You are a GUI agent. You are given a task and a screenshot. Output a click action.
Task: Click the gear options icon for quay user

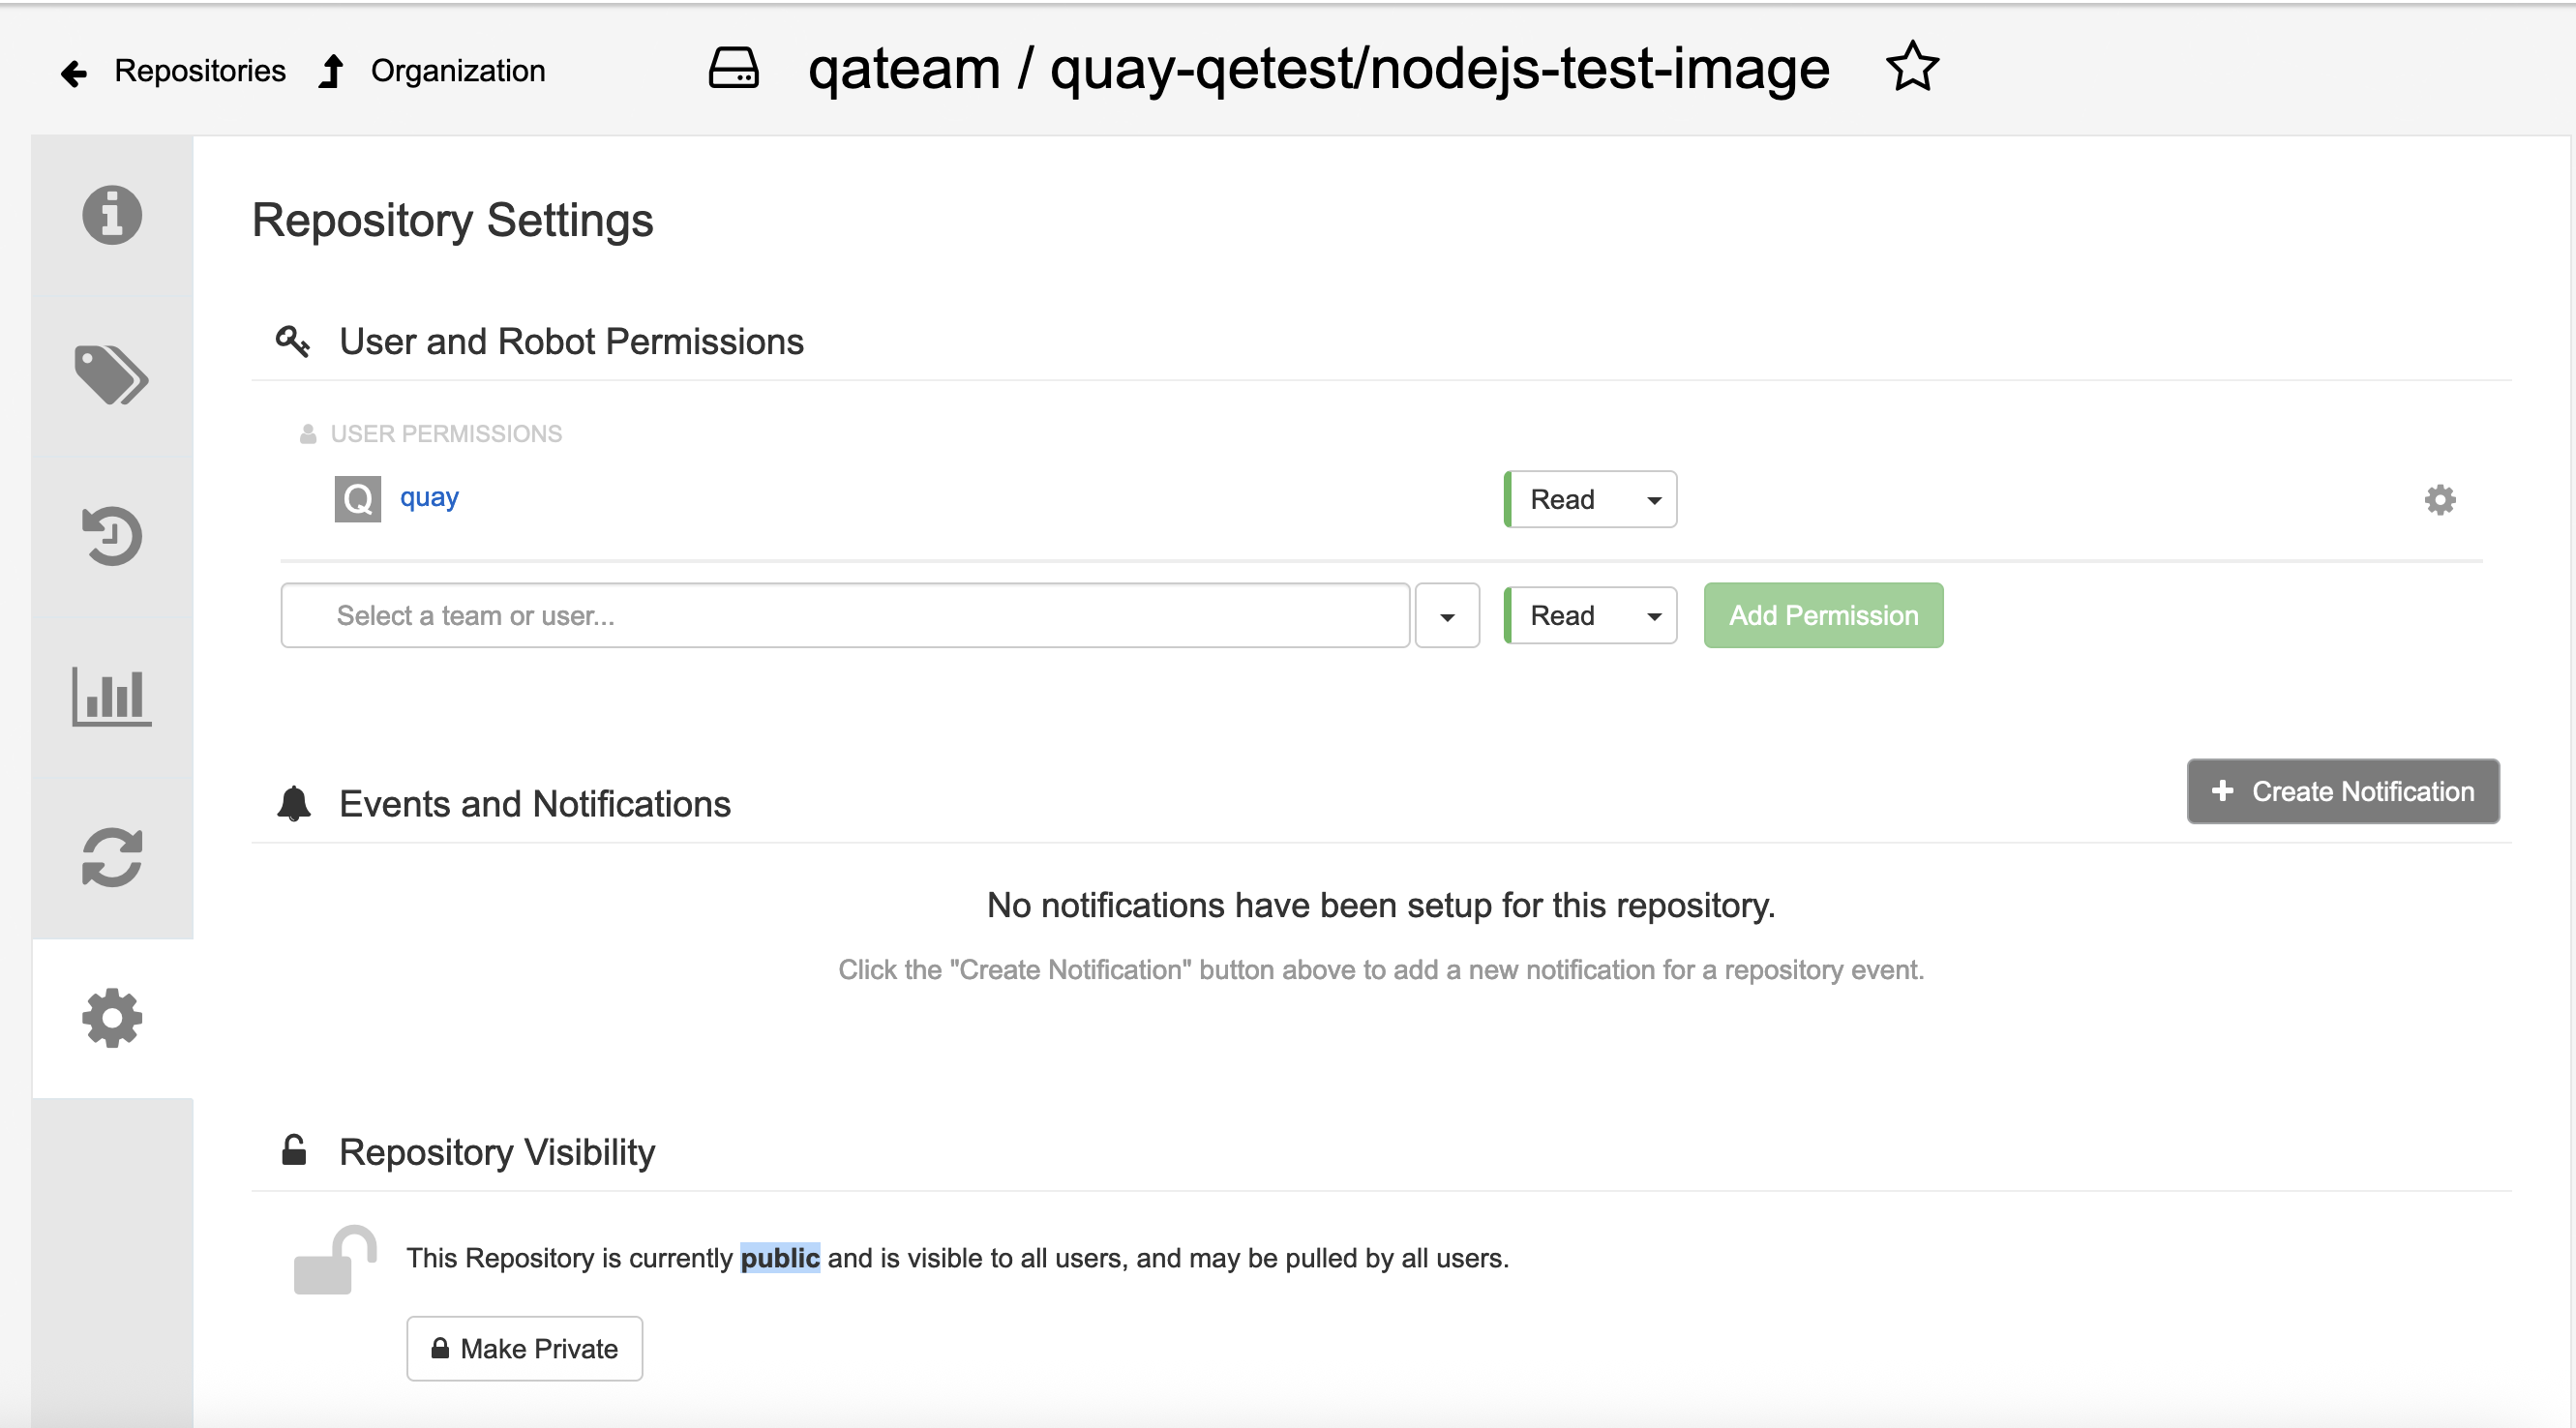point(2440,500)
